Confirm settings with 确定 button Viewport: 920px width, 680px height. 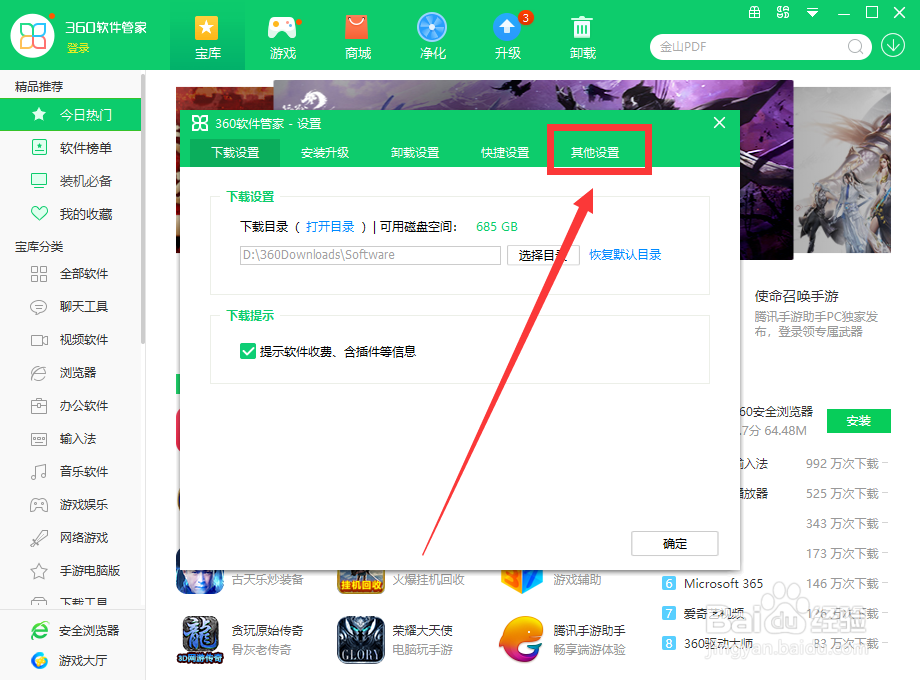(674, 544)
